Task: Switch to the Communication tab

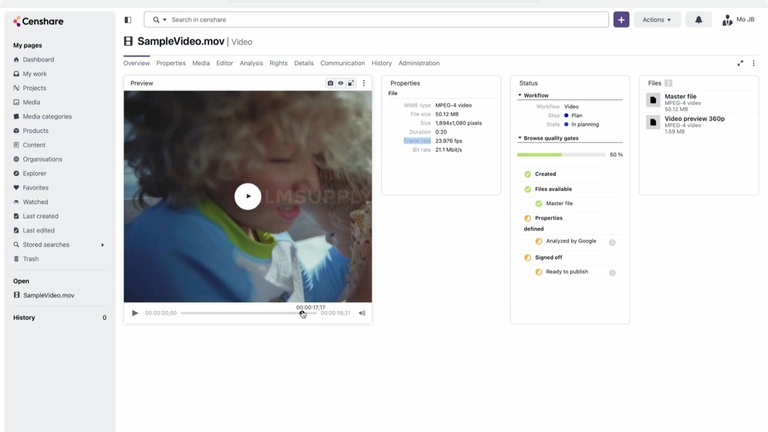Action: pyautogui.click(x=342, y=63)
